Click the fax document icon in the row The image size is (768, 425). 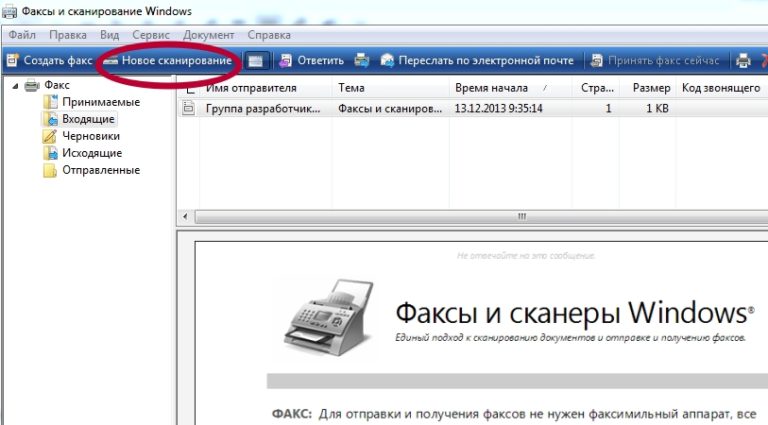pos(188,108)
